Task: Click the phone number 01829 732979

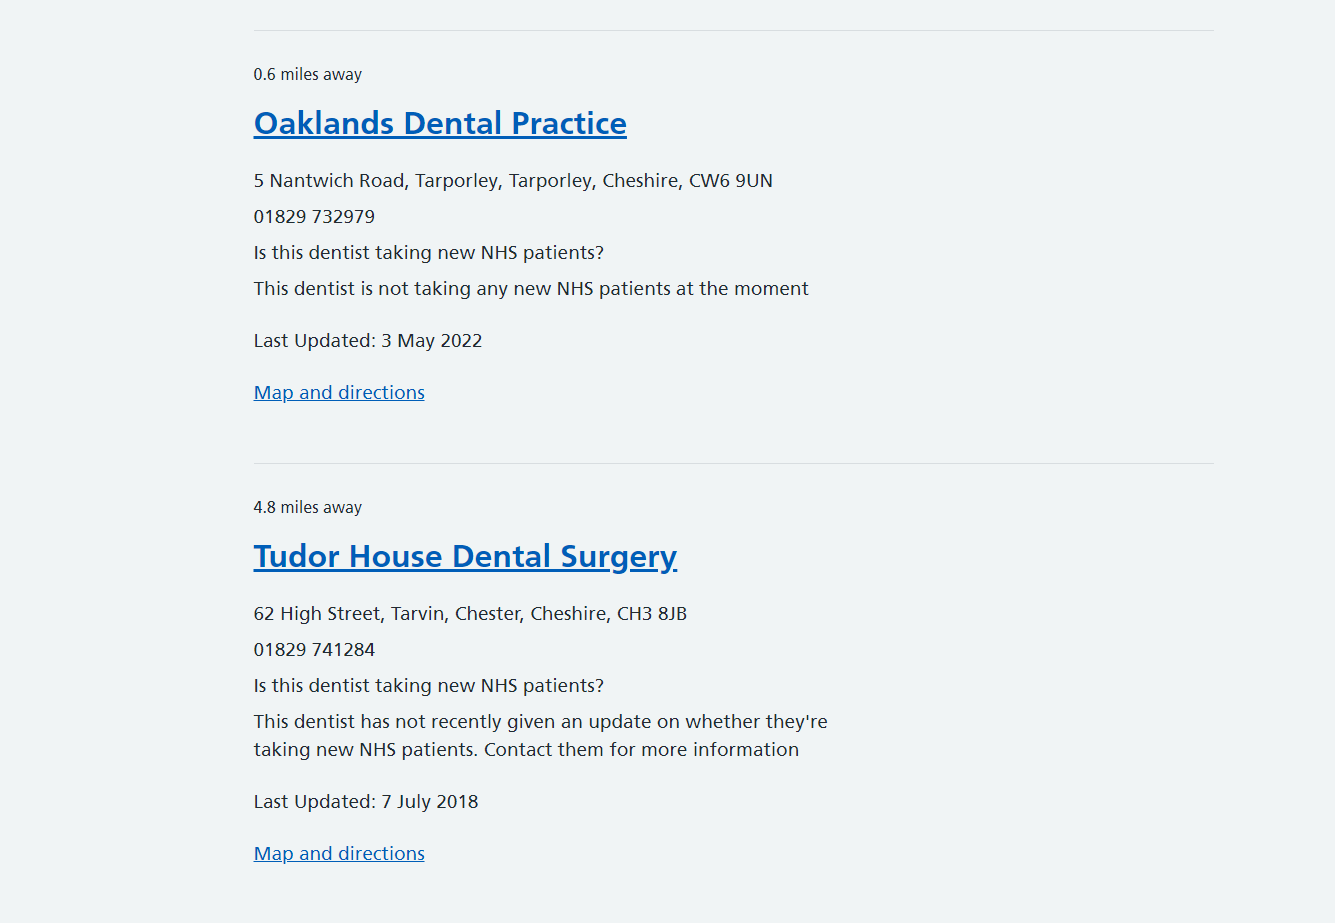Action: click(314, 216)
